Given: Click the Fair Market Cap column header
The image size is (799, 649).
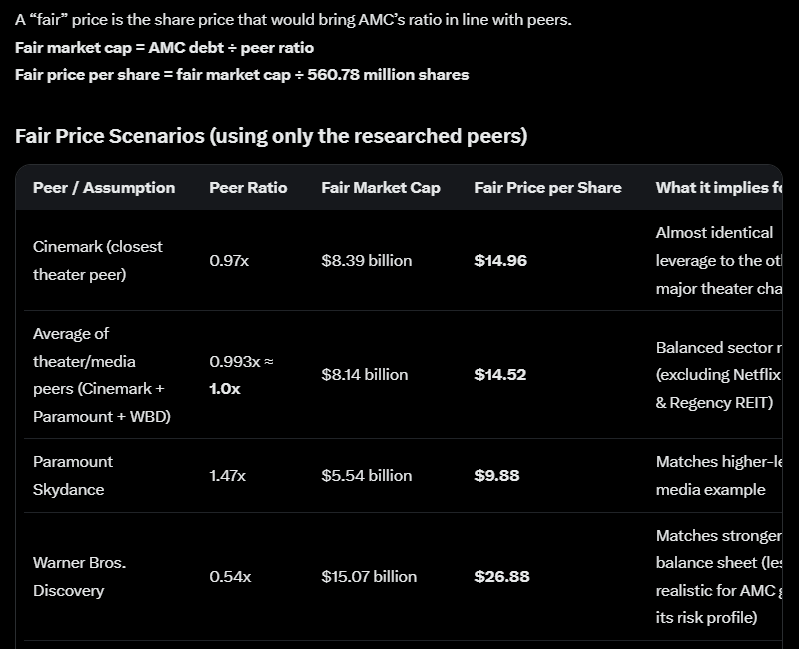Looking at the screenshot, I should point(381,187).
